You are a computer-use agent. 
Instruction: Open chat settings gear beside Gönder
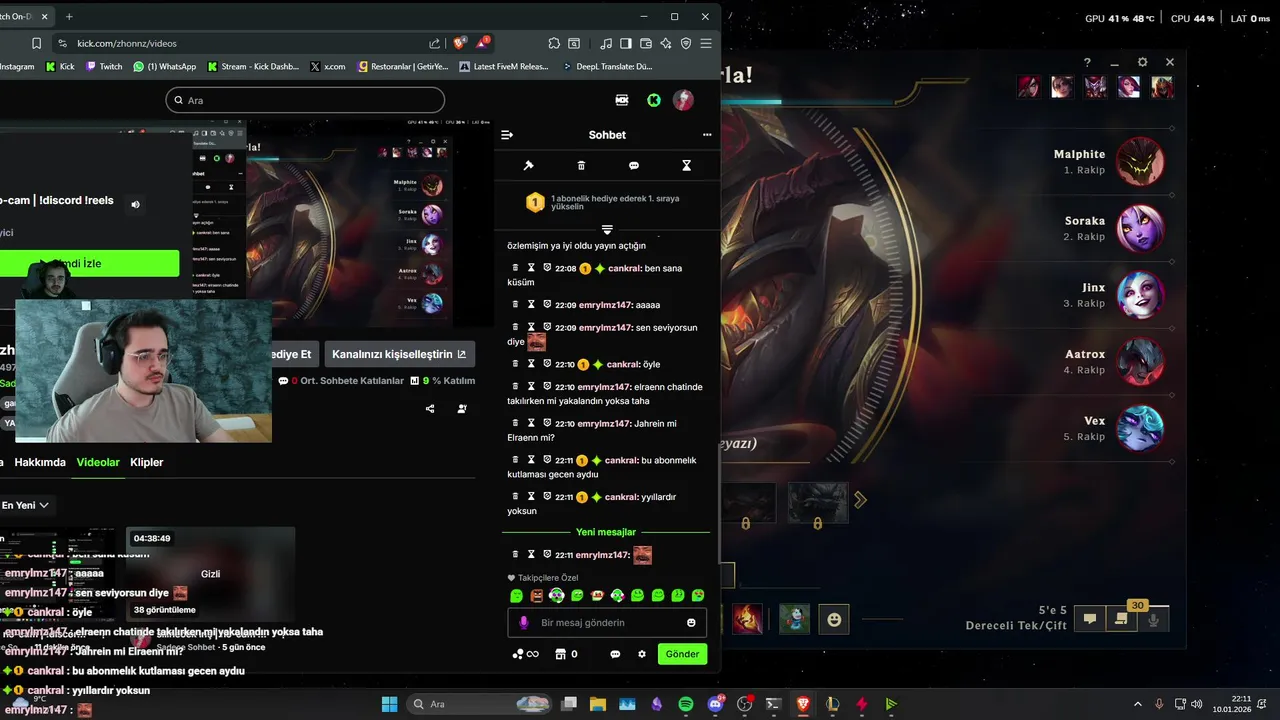pos(642,654)
